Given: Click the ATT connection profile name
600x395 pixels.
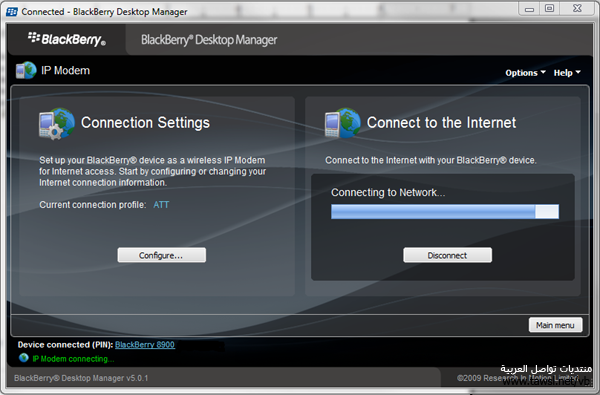Looking at the screenshot, I should (161, 205).
